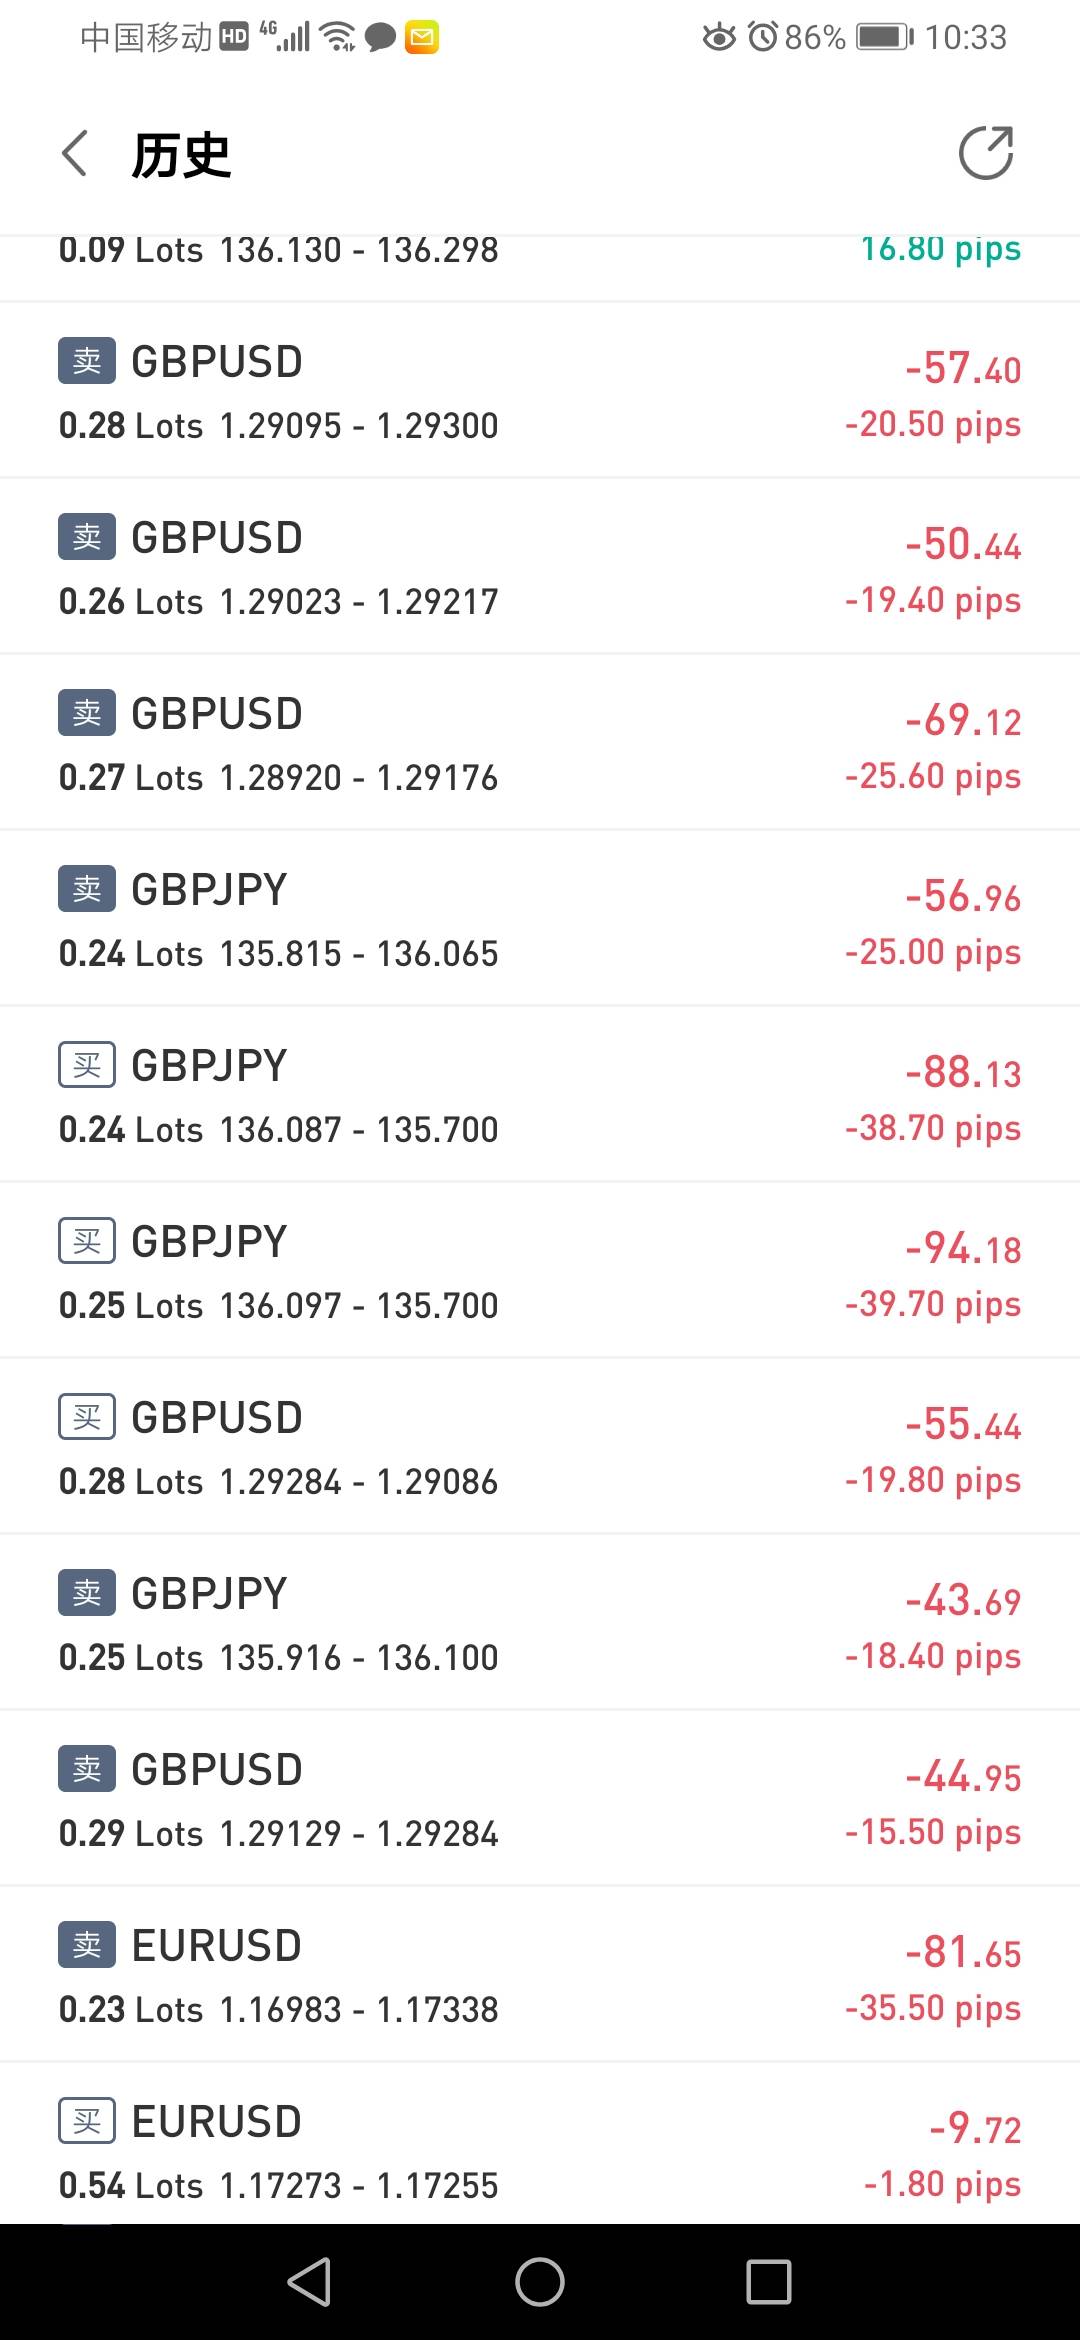Tap the 卖 sell badge on EURUSD trade
This screenshot has width=1080, height=2340.
tap(87, 1945)
